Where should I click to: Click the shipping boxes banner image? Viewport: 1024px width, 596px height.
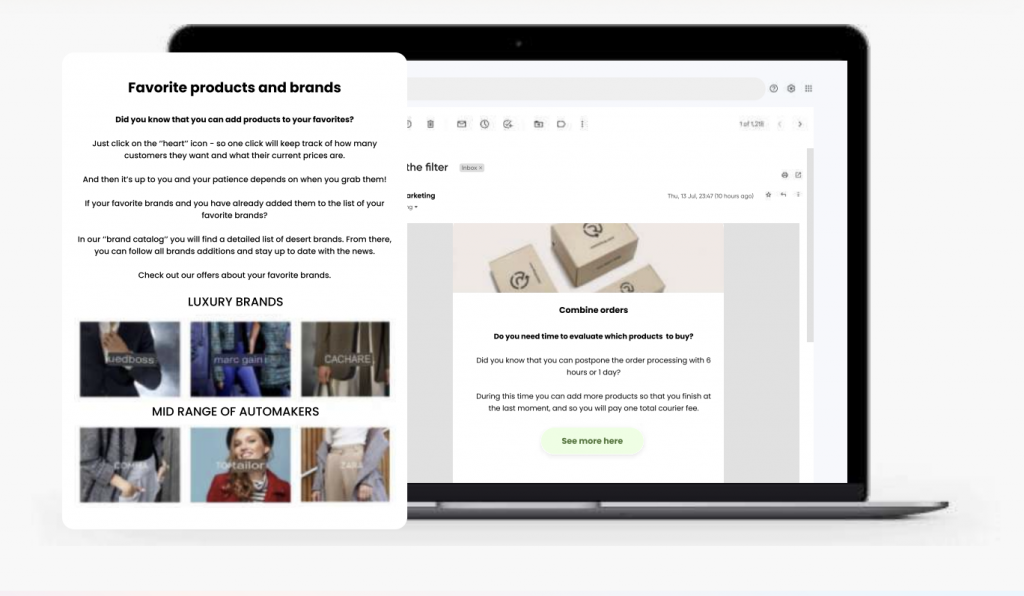click(588, 258)
